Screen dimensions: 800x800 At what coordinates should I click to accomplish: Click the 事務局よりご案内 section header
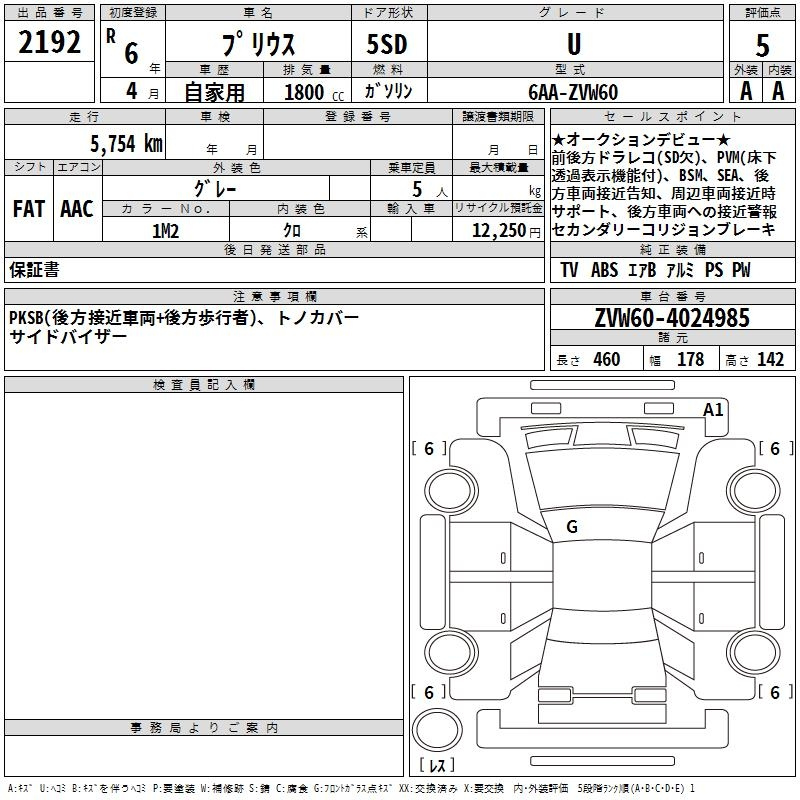(x=204, y=728)
